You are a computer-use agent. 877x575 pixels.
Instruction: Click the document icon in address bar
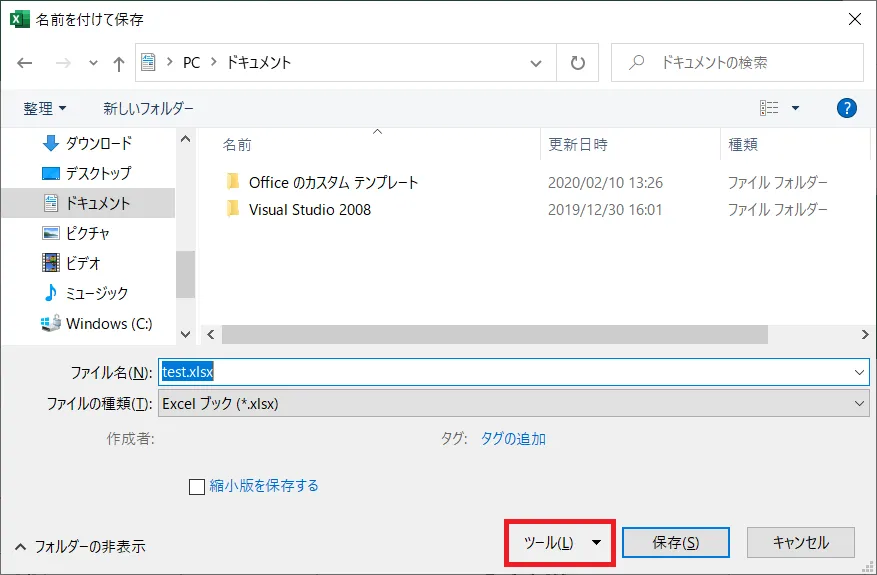[148, 62]
